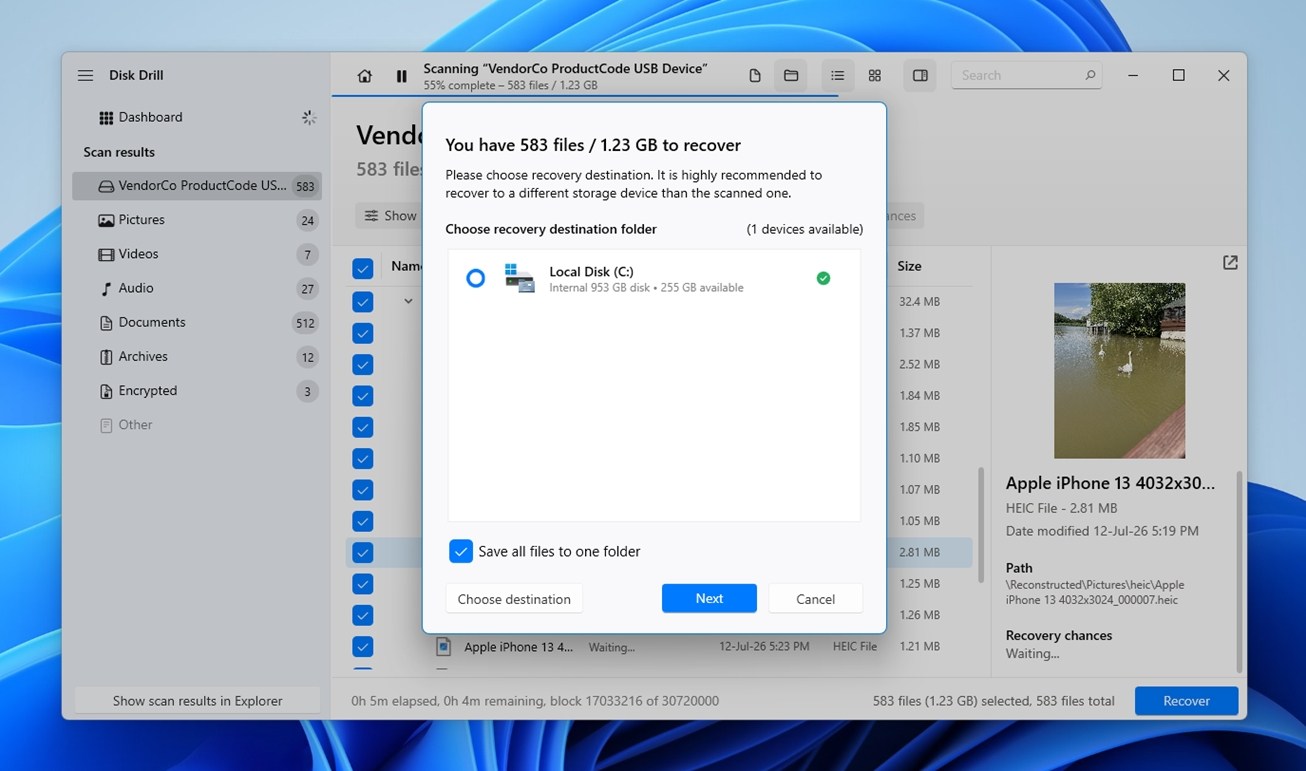Click the 583 badge next to VendorCo
This screenshot has width=1306, height=771.
point(305,187)
